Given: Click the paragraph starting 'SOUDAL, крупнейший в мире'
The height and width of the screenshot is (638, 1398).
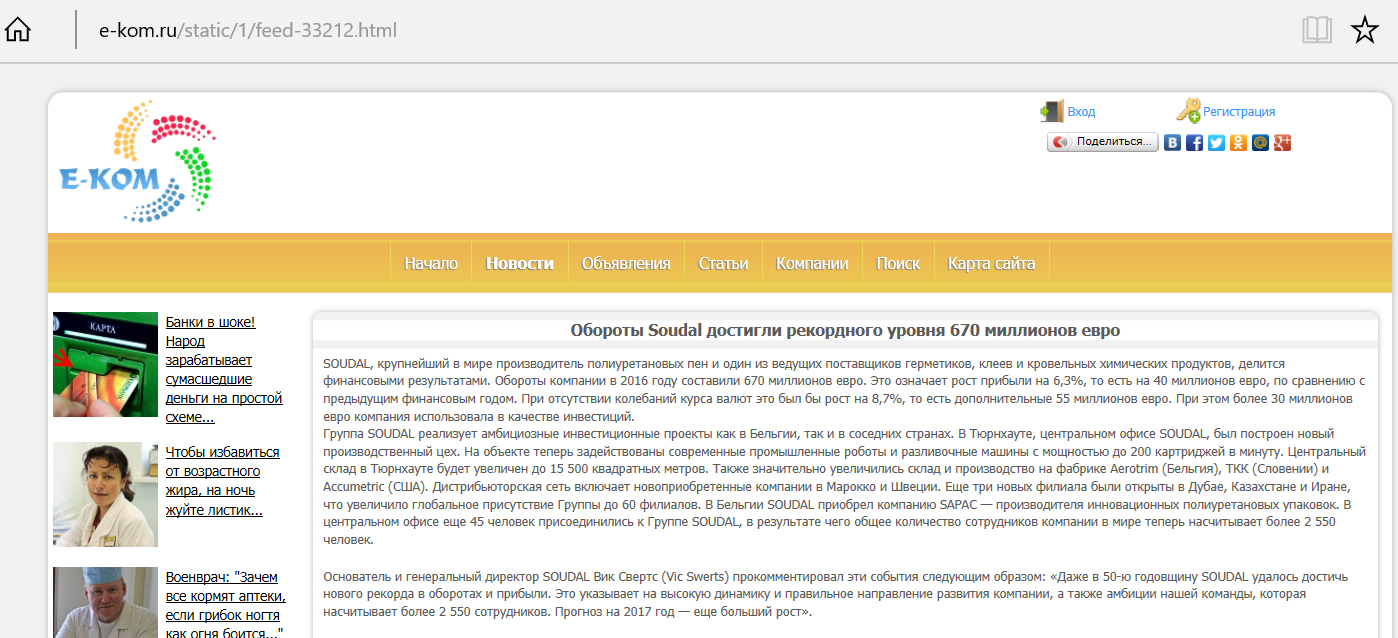Looking at the screenshot, I should [x=843, y=390].
